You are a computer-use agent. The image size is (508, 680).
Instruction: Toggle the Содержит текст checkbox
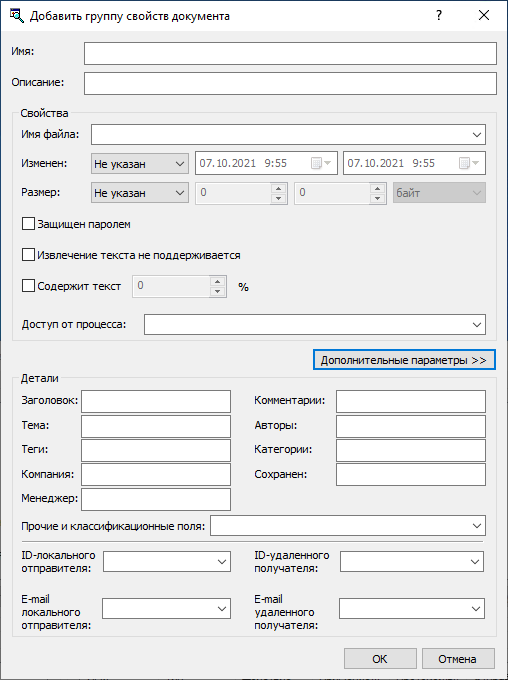click(x=28, y=286)
